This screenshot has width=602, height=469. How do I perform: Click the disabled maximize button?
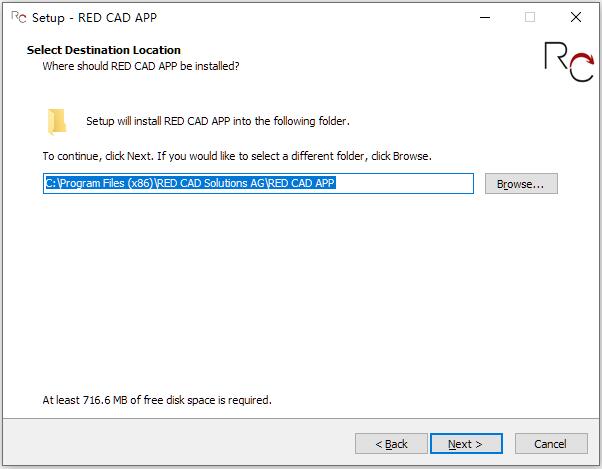[530, 17]
